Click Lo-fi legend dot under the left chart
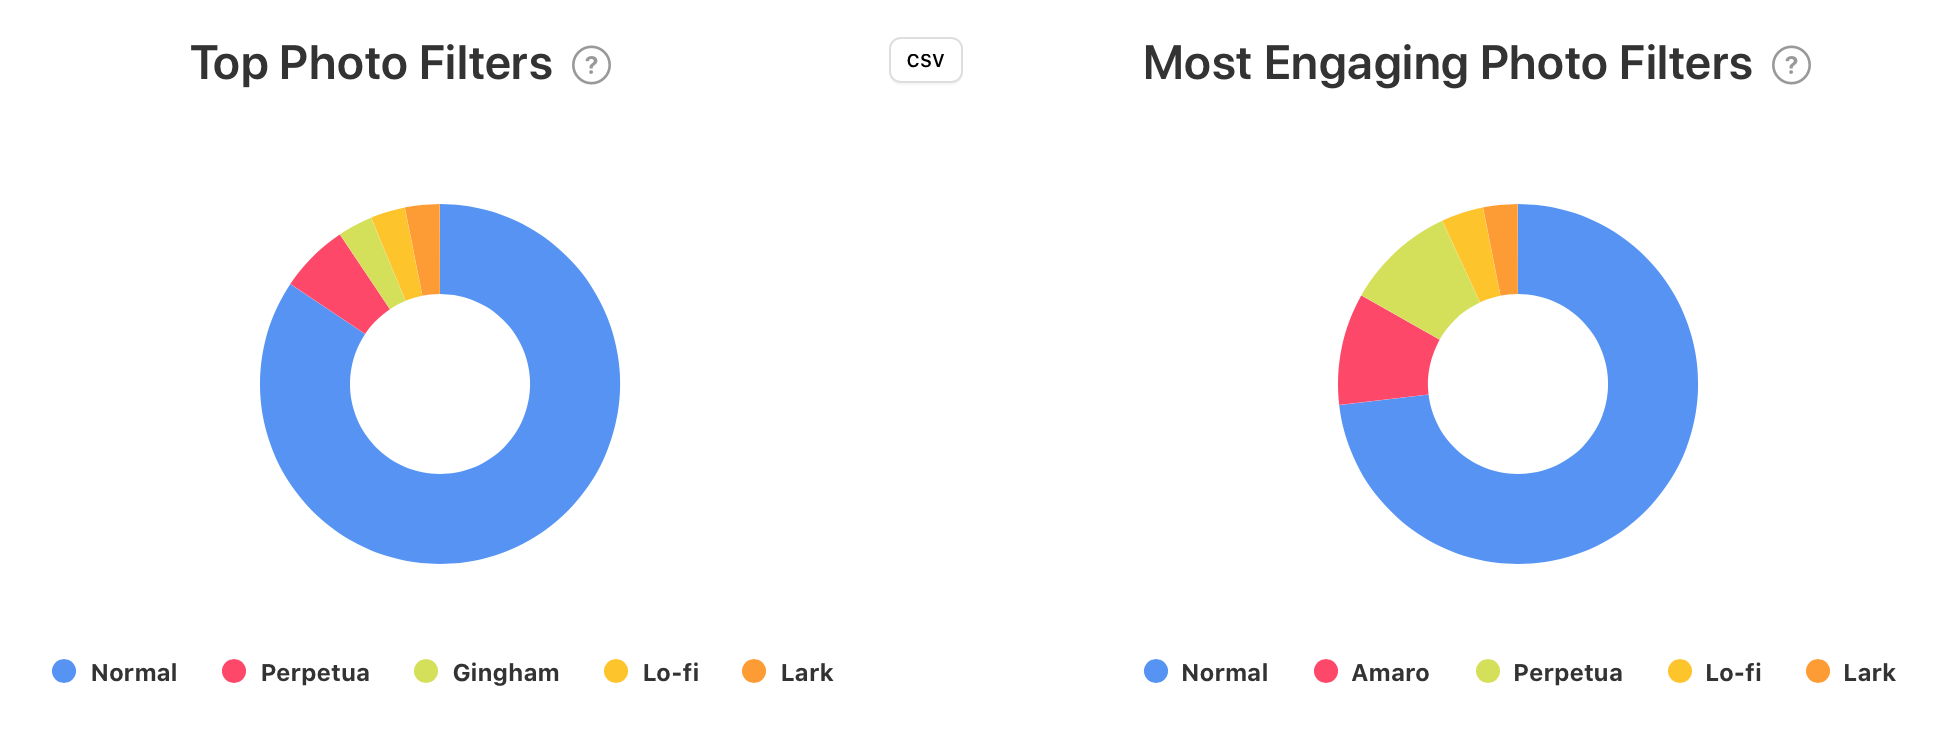 click(616, 671)
